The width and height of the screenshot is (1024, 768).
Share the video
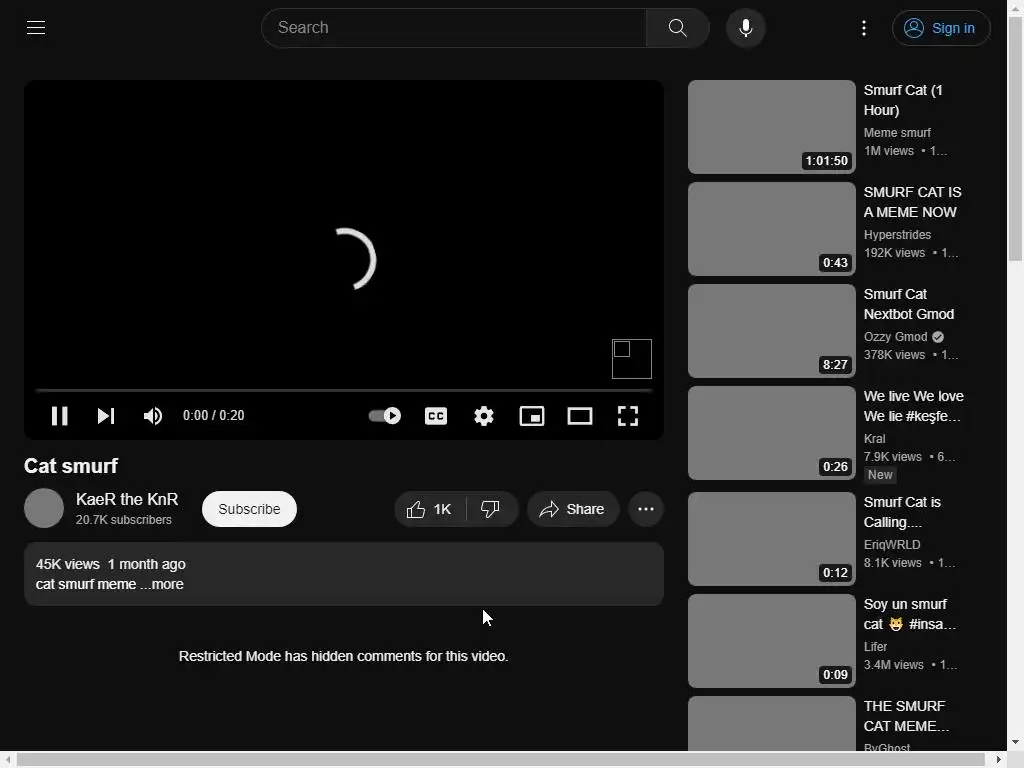(573, 509)
